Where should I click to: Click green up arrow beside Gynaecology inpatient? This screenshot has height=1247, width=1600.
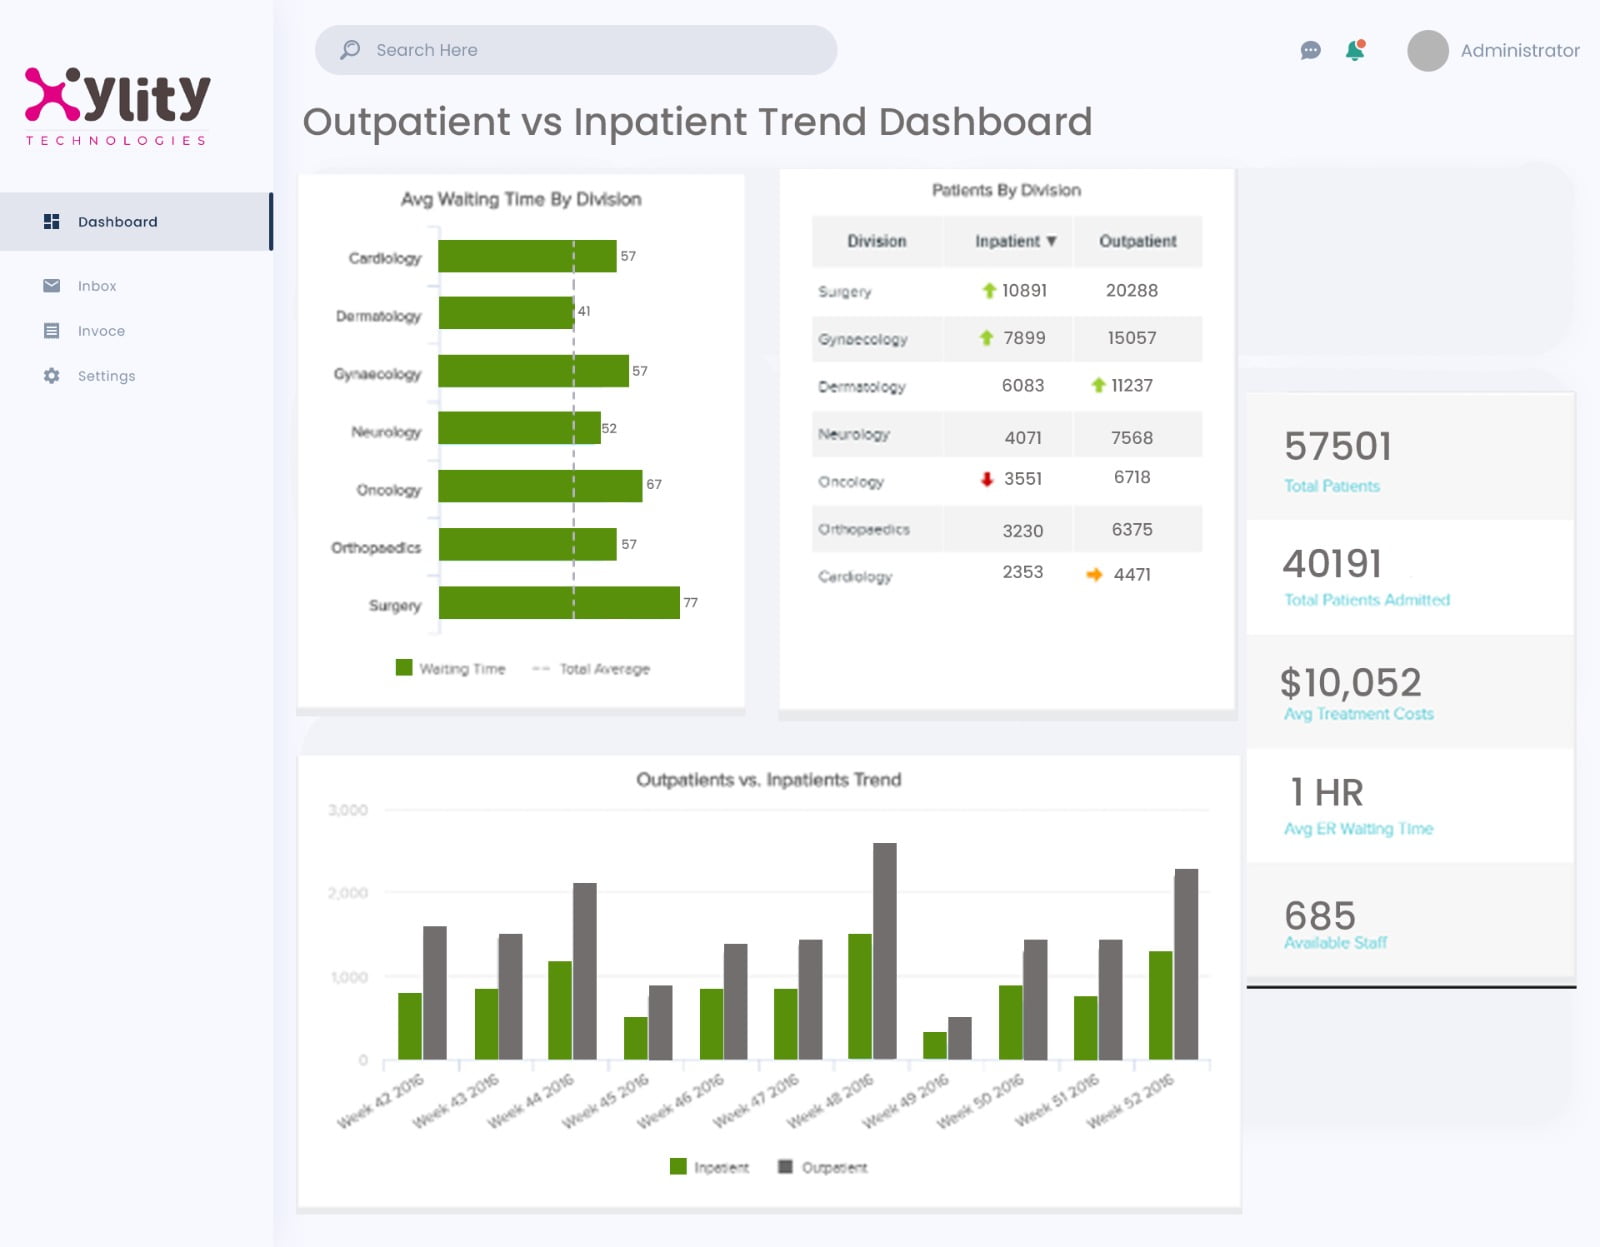(x=986, y=338)
